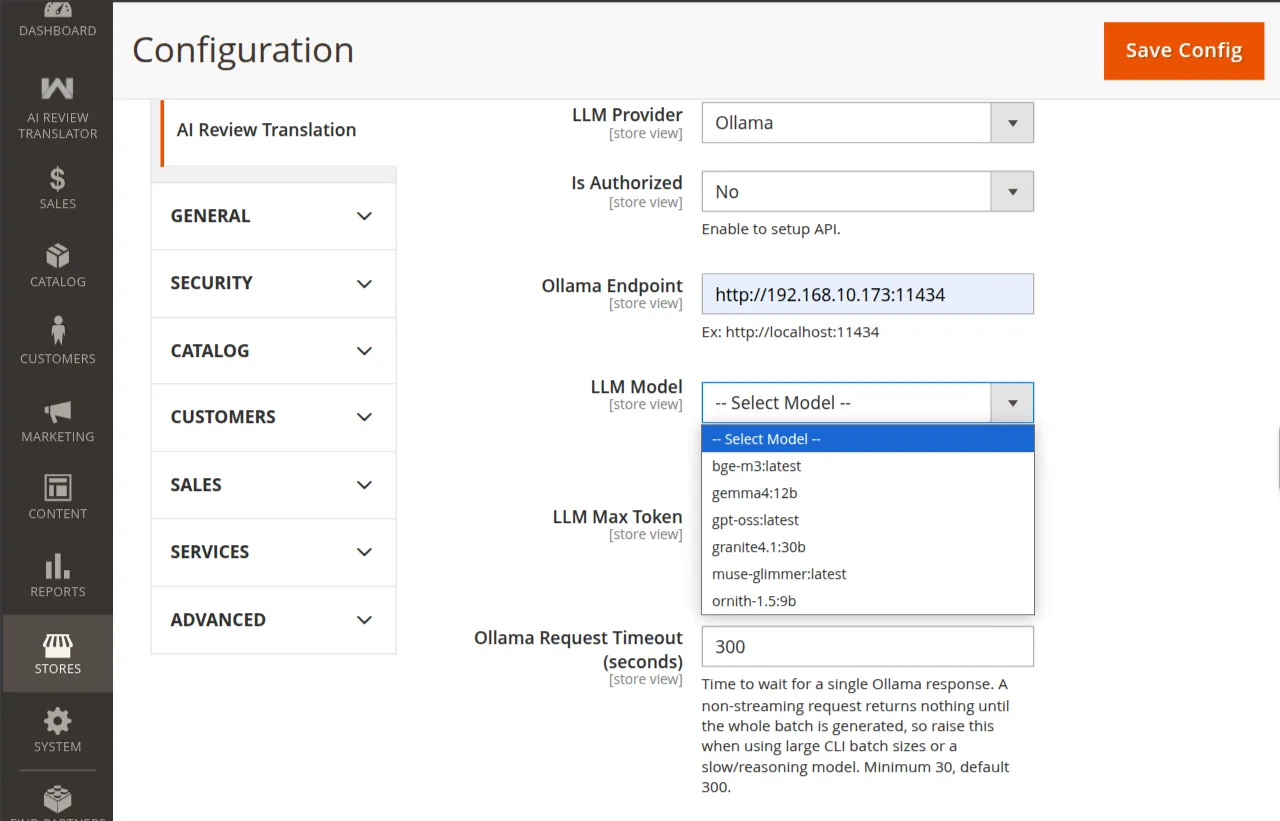The image size is (1280, 821).
Task: Expand the Customers configuration section
Action: click(273, 417)
